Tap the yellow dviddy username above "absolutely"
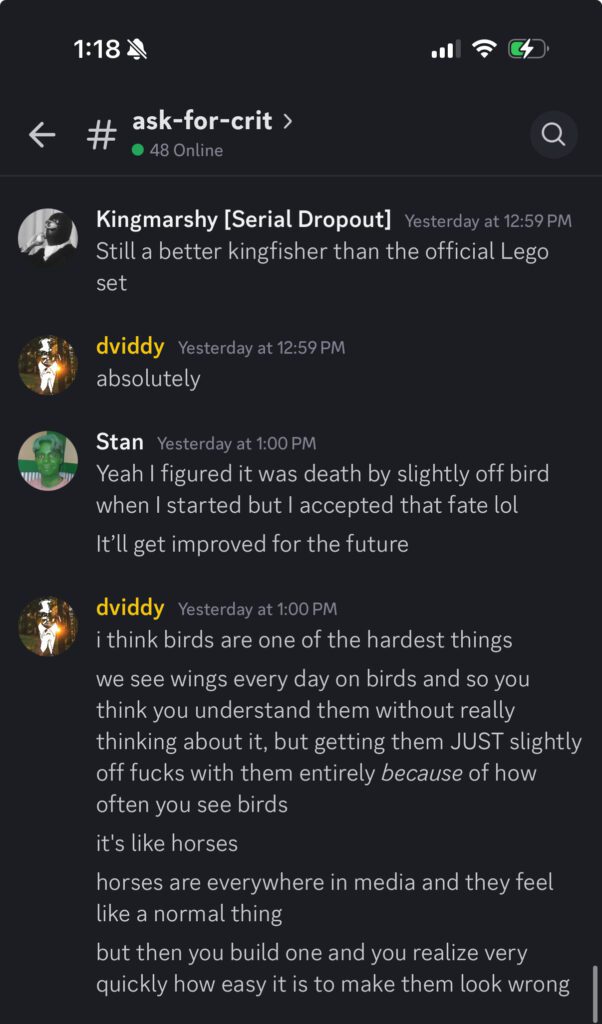This screenshot has height=1024, width=602. [130, 346]
